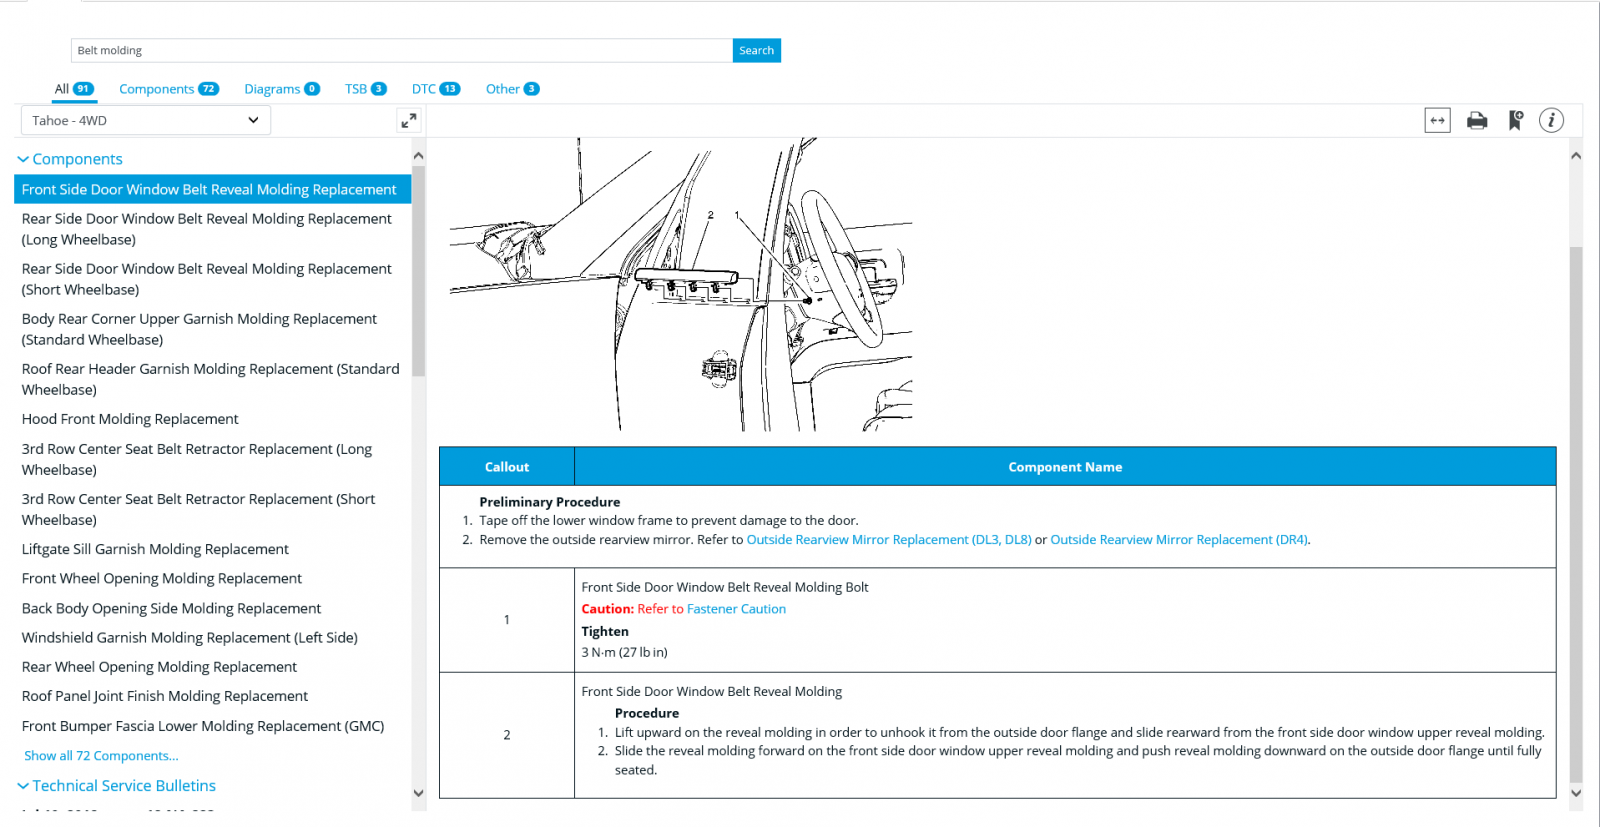
Task: Click the Search button
Action: [x=756, y=51]
